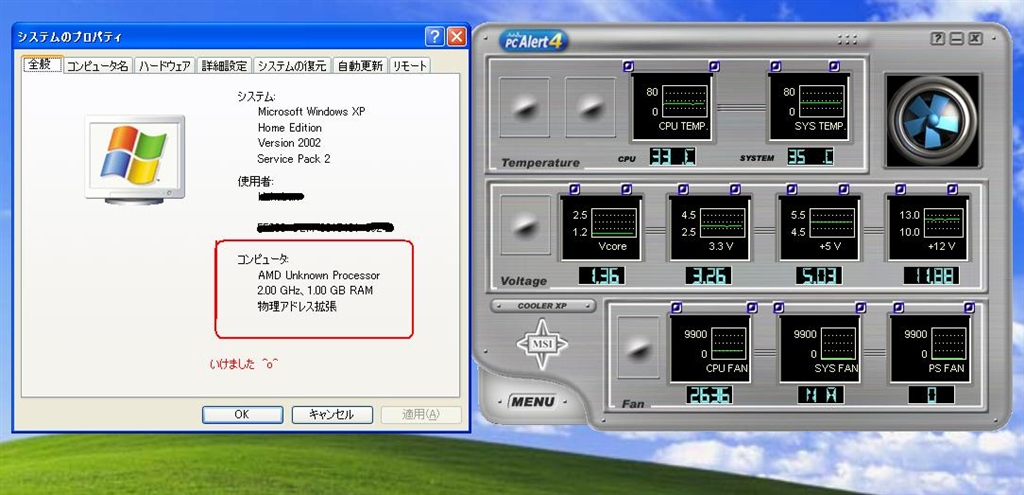Click right blue icon above +5 V gauge
This screenshot has height=495, width=1024.
pyautogui.click(x=844, y=189)
